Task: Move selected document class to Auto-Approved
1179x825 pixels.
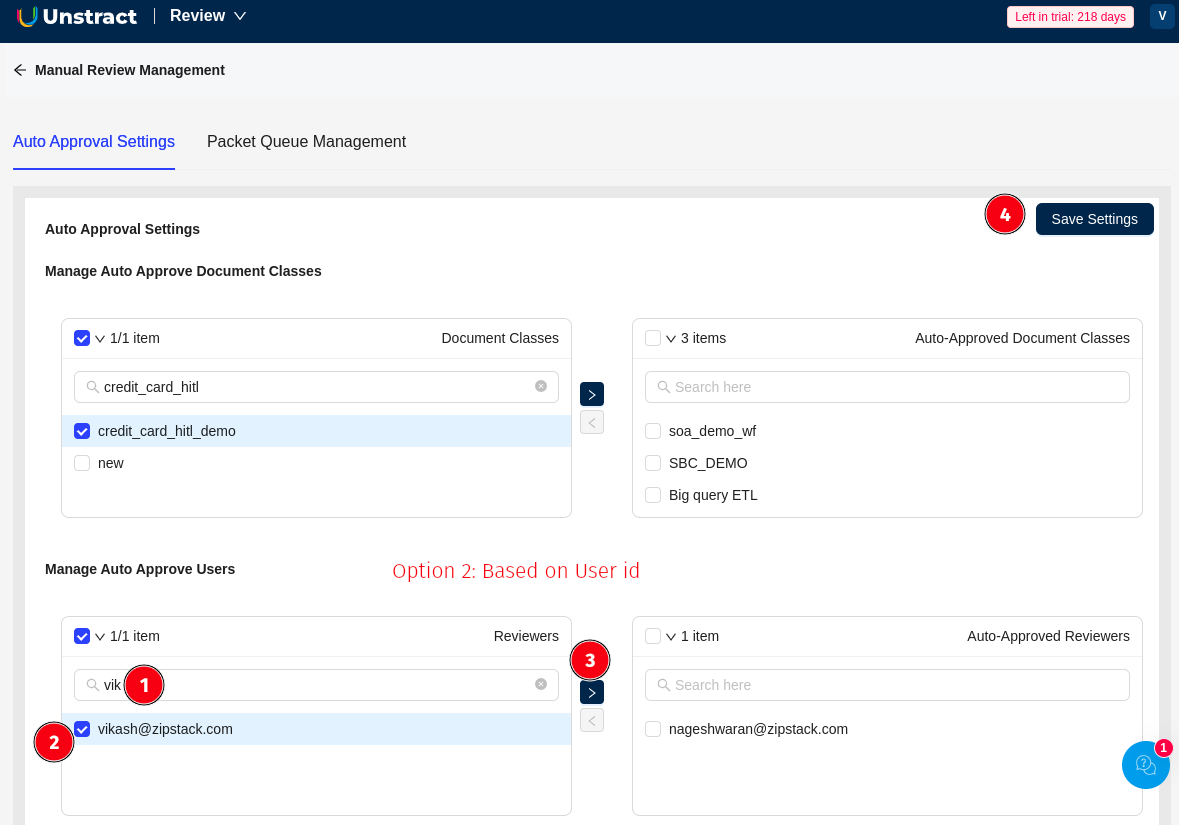Action: 592,394
